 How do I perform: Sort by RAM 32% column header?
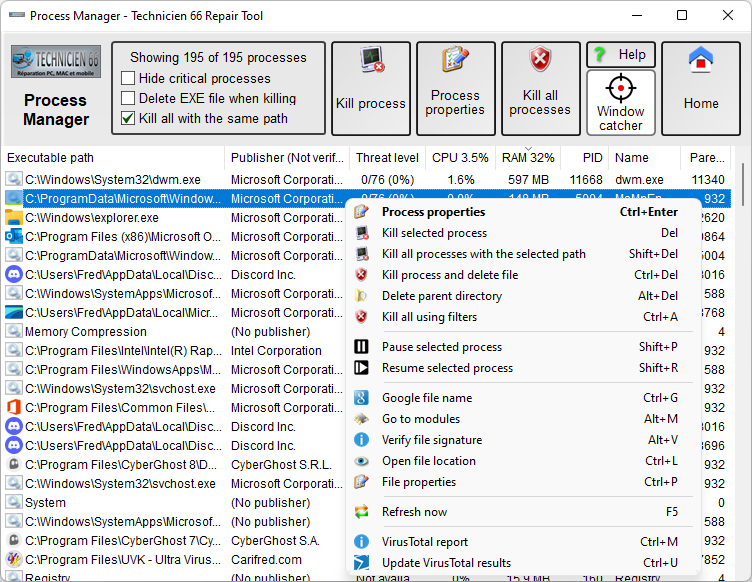pos(528,158)
